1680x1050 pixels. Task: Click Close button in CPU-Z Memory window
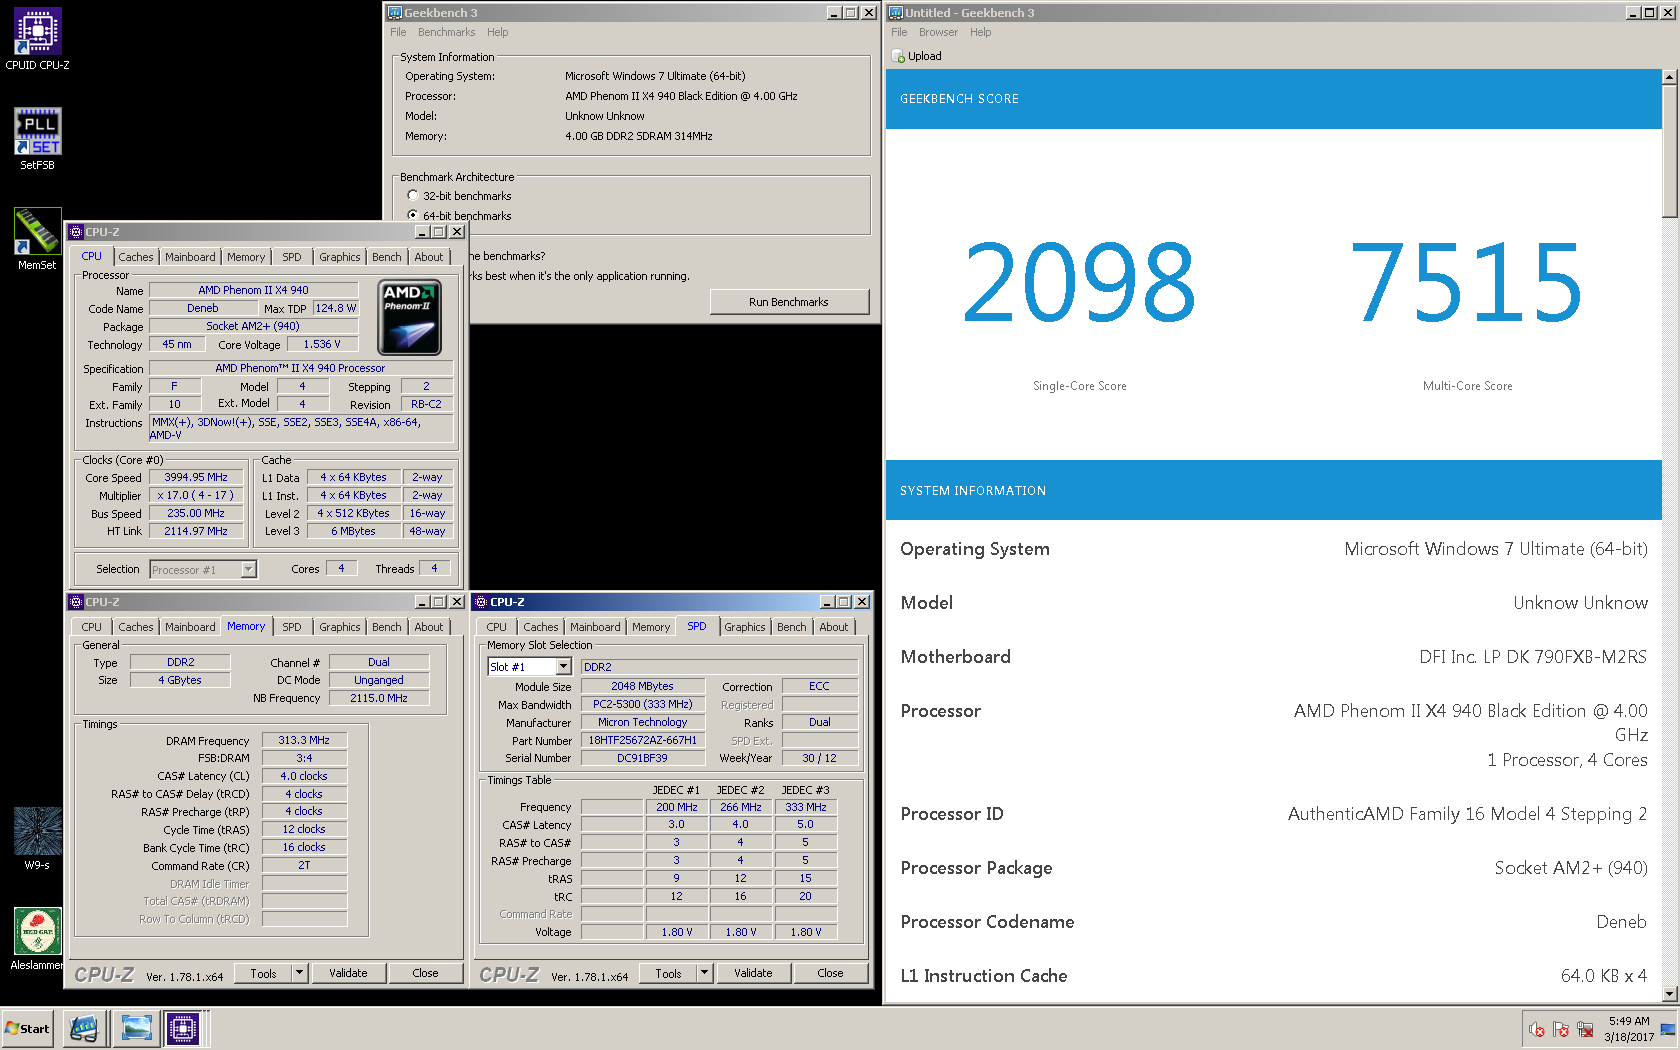point(425,973)
